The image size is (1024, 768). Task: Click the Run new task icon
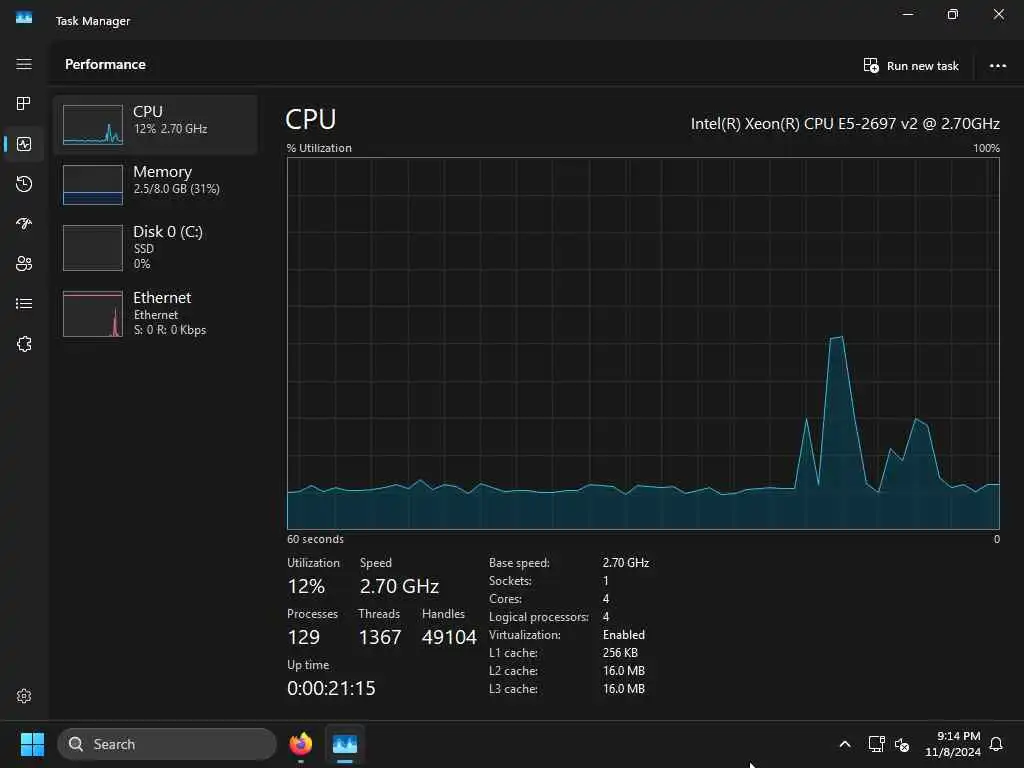coord(871,65)
